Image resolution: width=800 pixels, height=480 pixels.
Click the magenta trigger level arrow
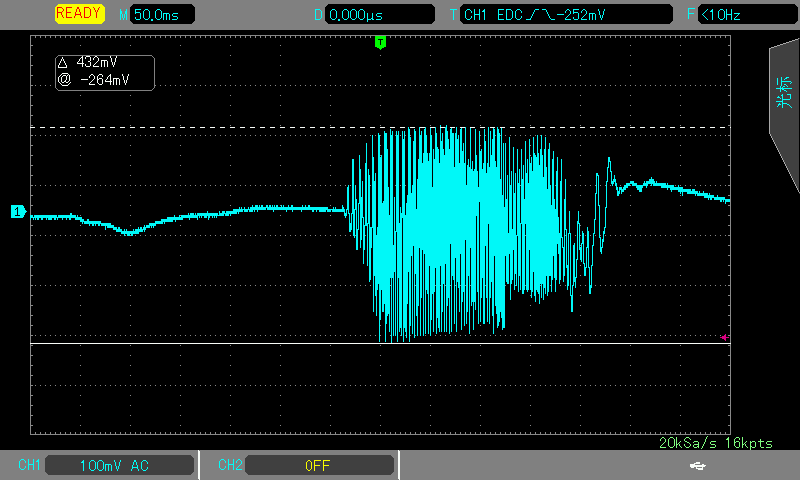724,337
